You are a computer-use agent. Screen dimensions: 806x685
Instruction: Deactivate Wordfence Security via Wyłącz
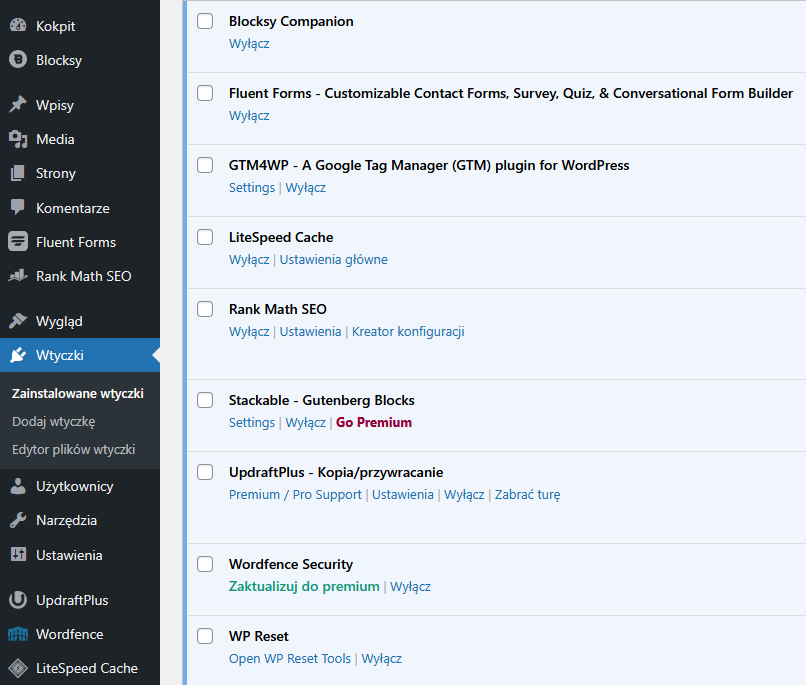pyautogui.click(x=410, y=586)
